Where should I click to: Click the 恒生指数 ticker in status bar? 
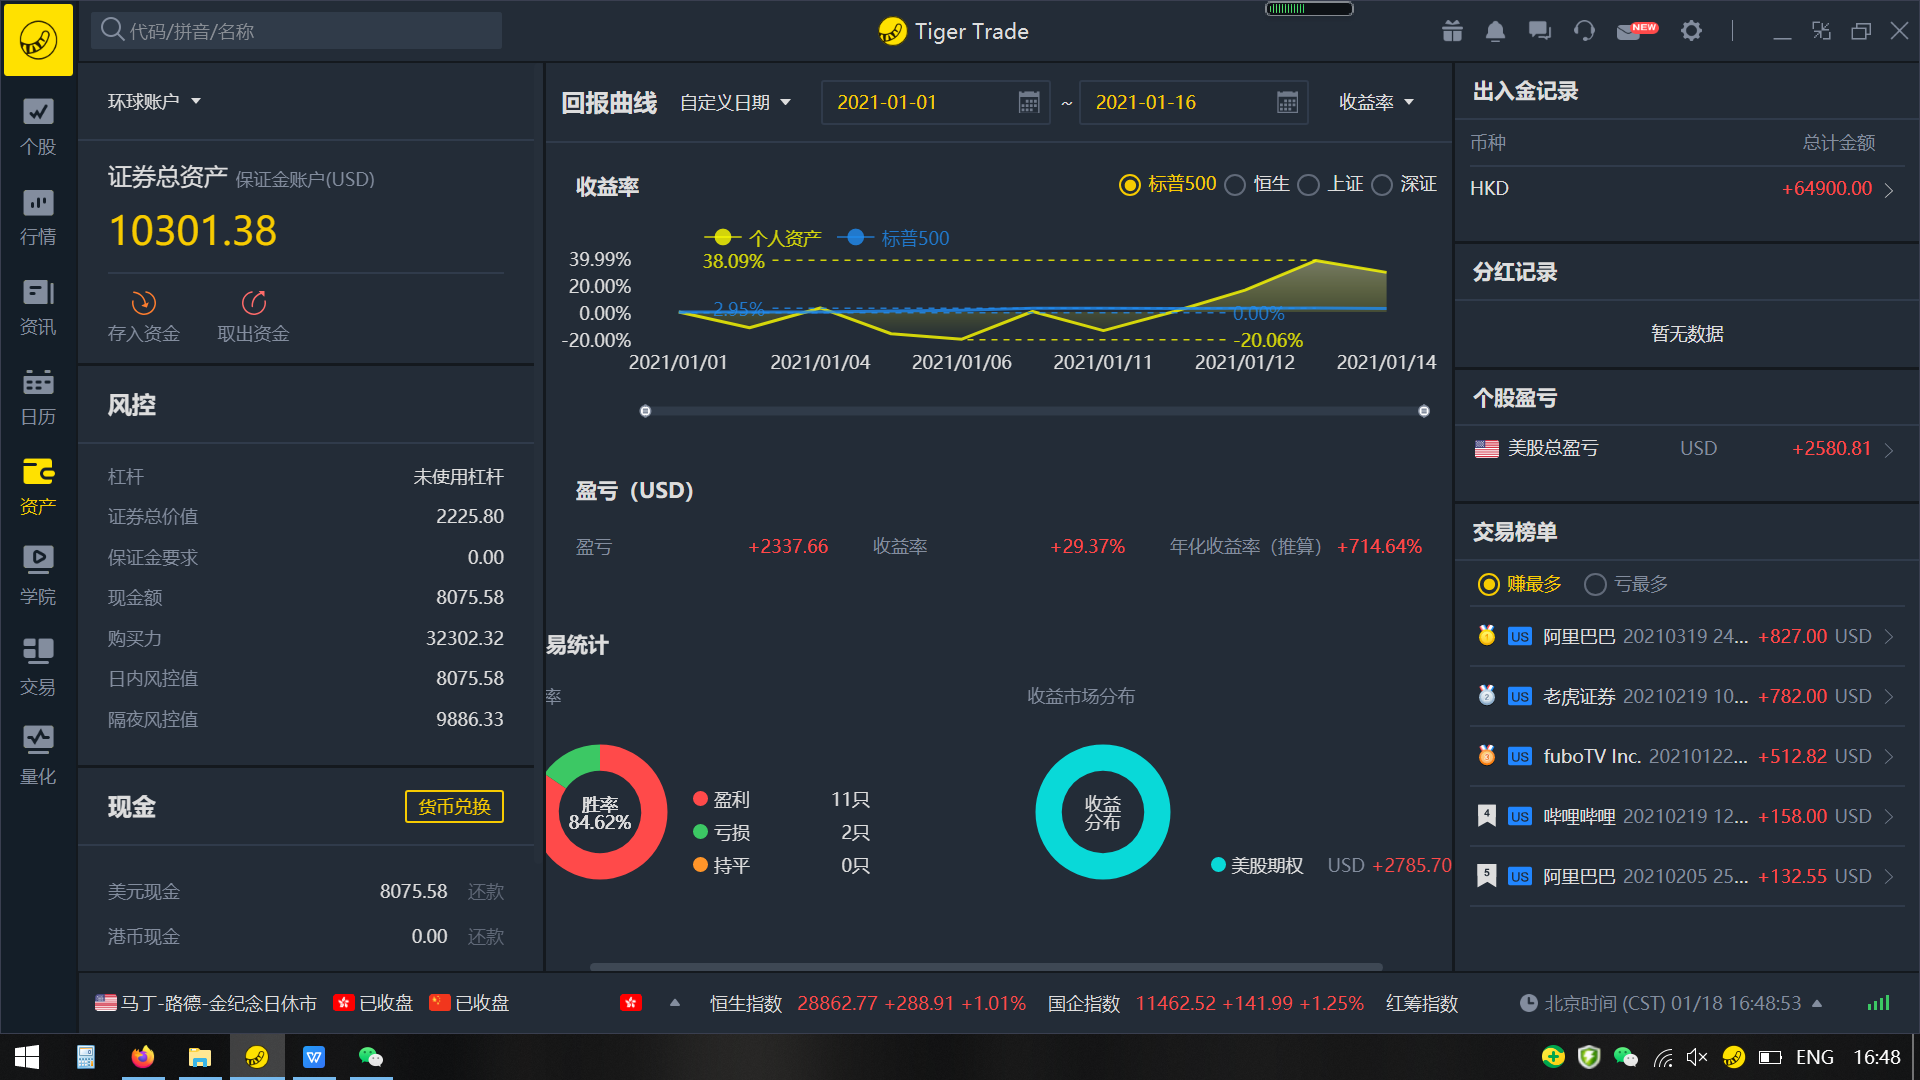point(867,1003)
